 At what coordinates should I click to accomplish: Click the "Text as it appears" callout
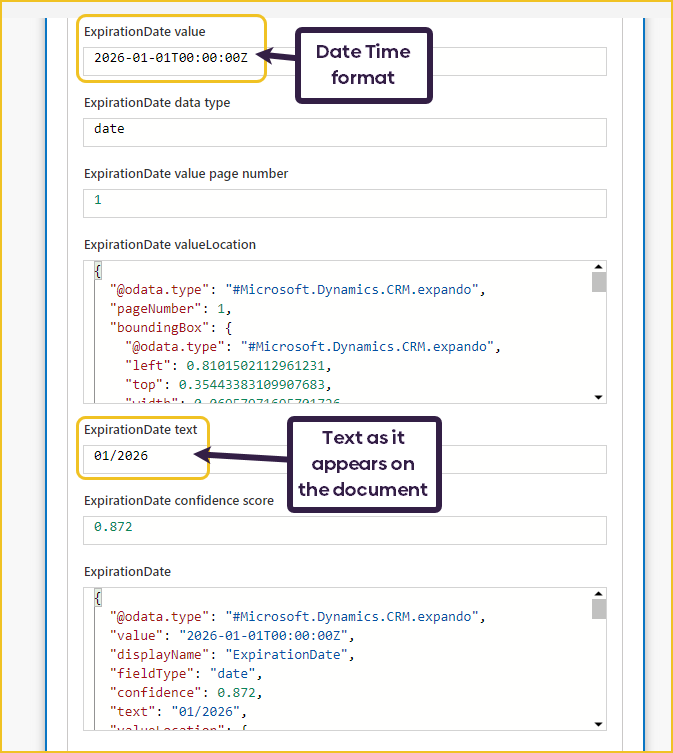(x=363, y=464)
